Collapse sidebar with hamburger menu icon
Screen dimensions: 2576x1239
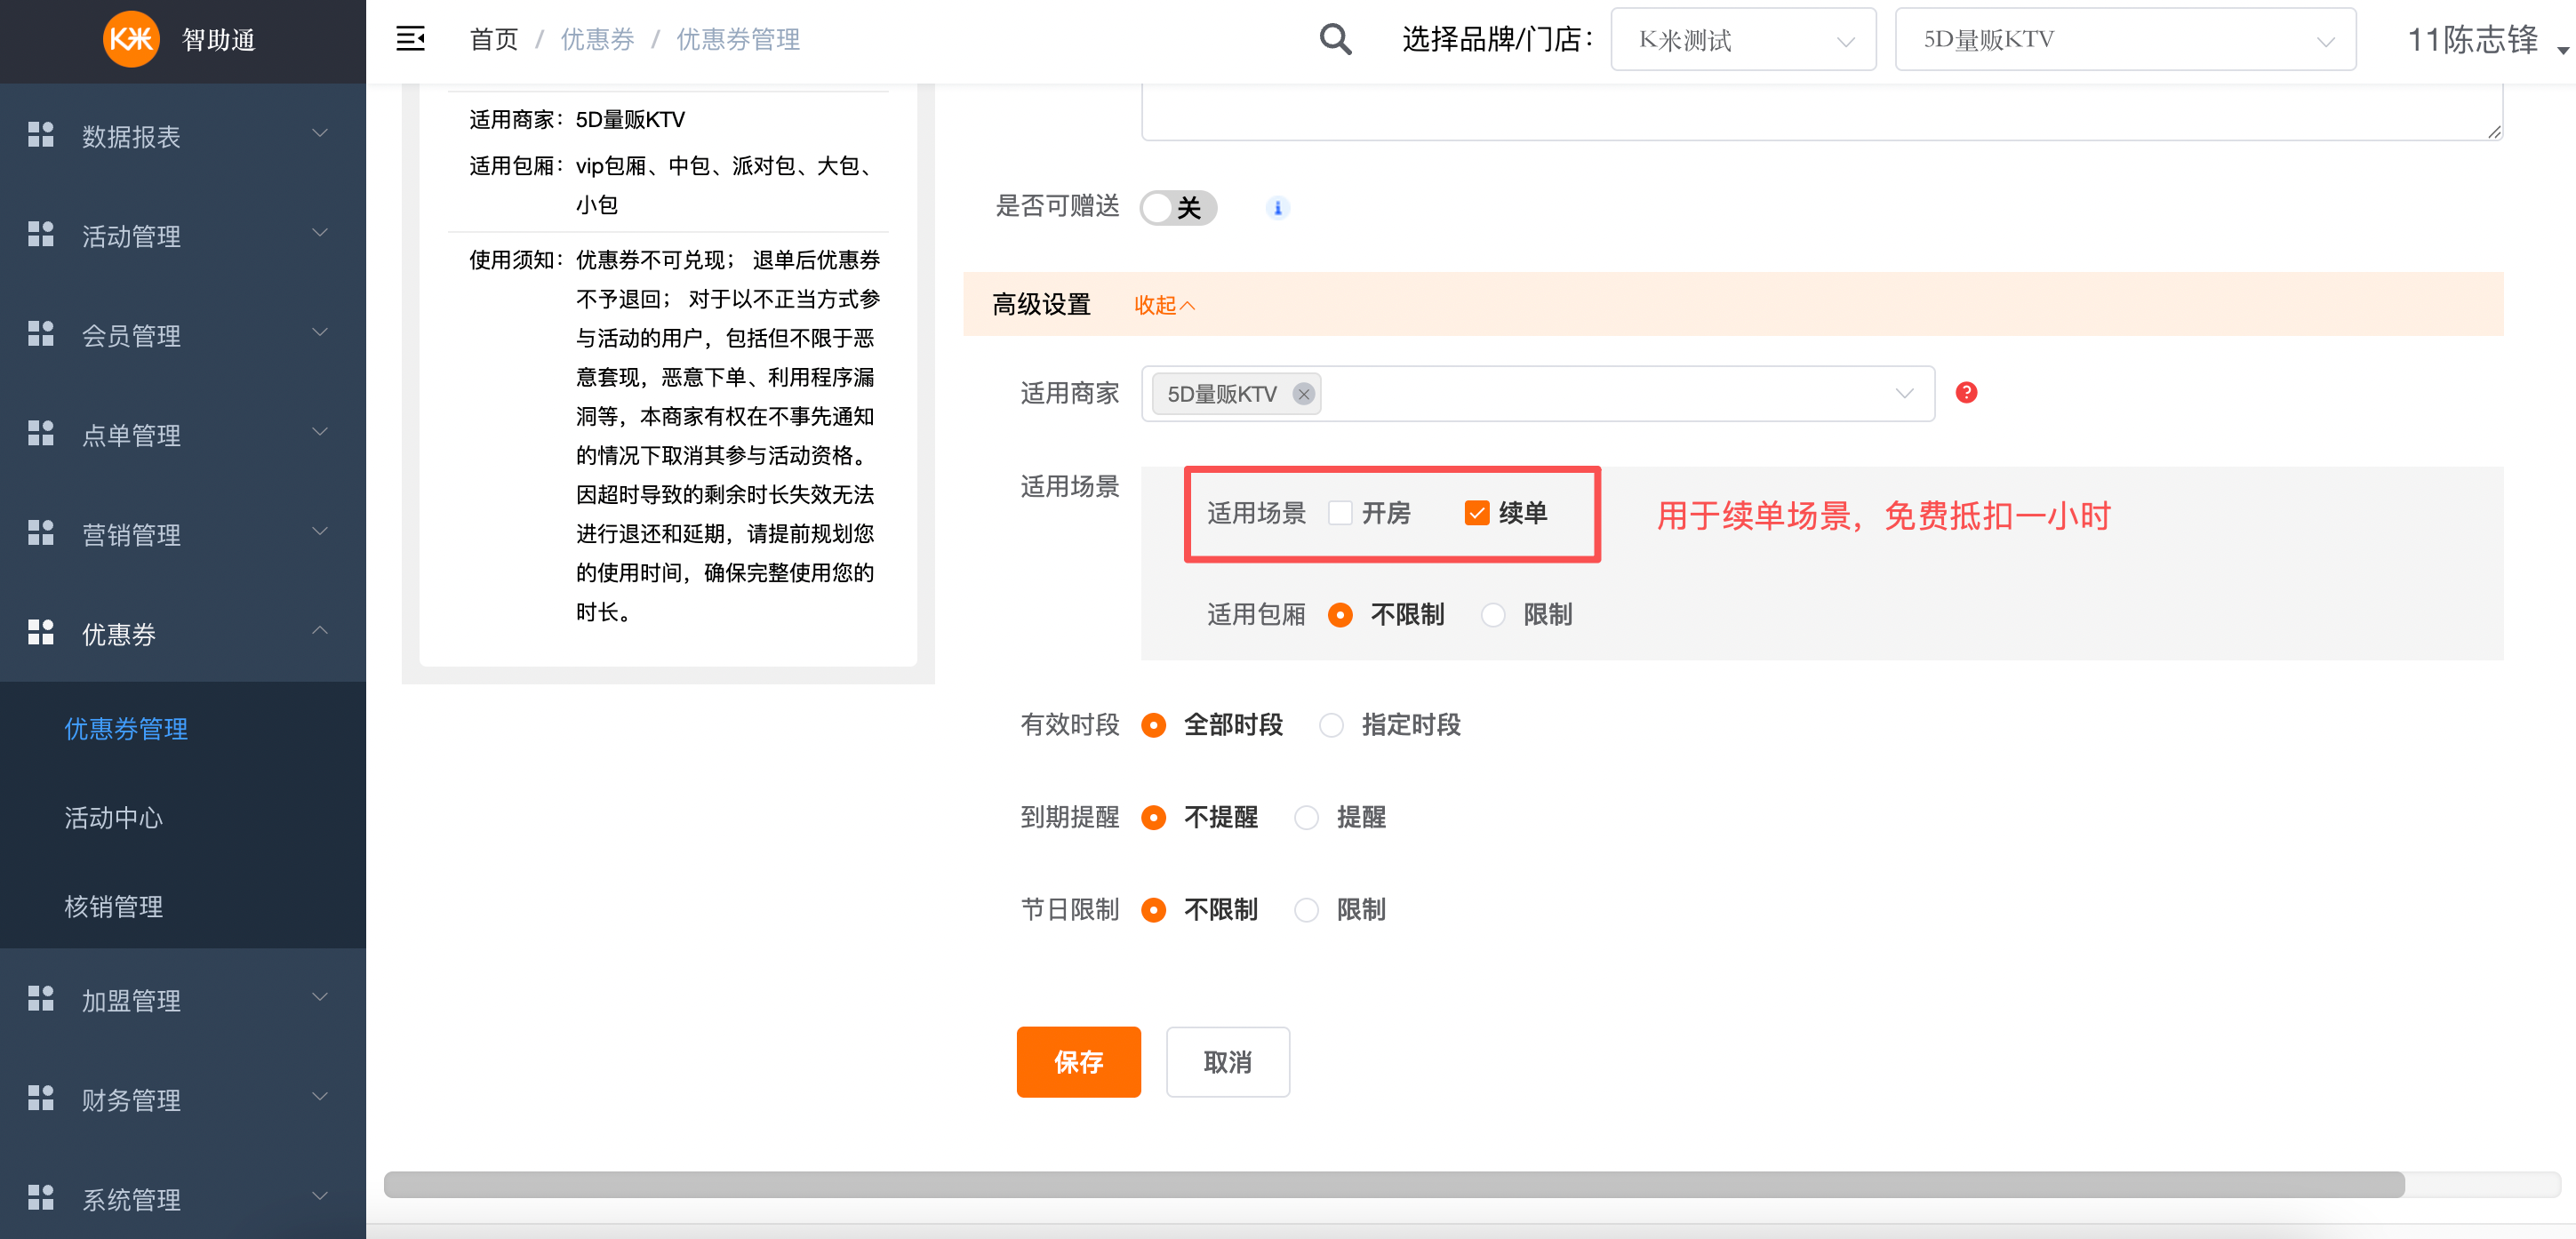click(x=410, y=39)
